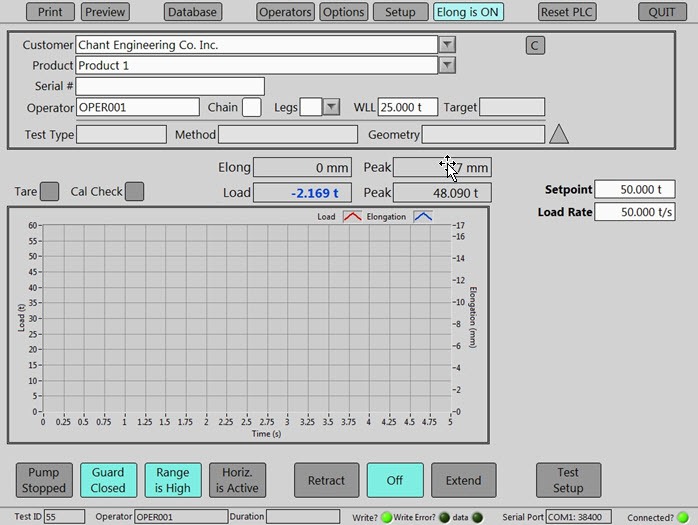Toggle the Horiz. is Active button
This screenshot has height=525, width=698.
[x=237, y=480]
